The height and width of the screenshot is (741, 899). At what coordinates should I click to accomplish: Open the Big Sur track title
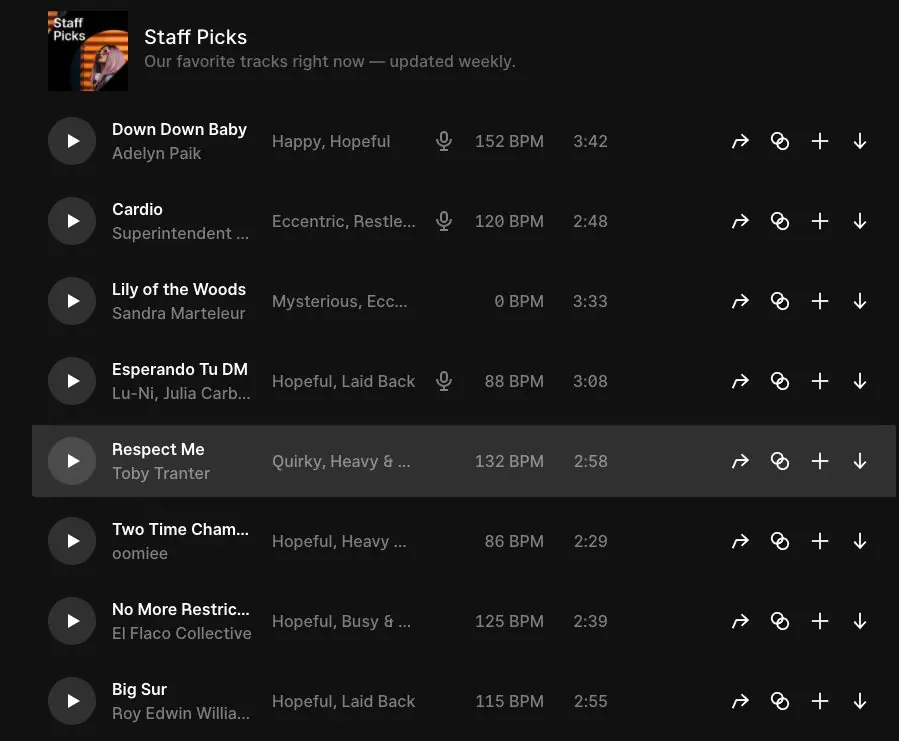(140, 689)
